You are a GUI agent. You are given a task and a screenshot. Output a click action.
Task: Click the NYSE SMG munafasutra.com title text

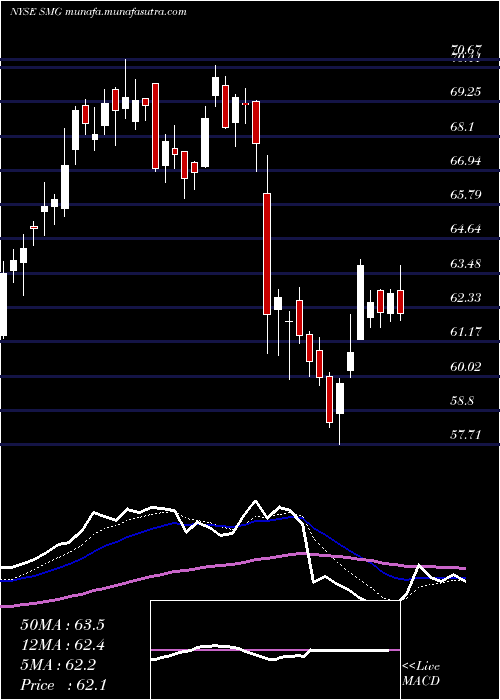tap(98, 12)
